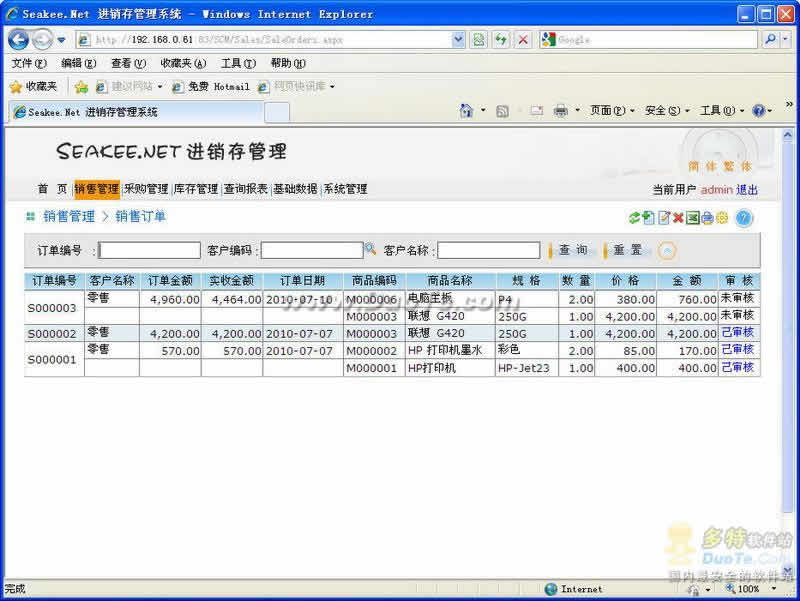
Task: Expand the address bar URL dropdown arrow
Action: 458,40
